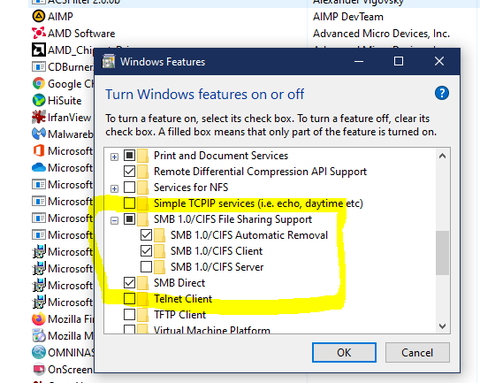
Task: Expand the Services for NFS node
Action: pos(114,189)
